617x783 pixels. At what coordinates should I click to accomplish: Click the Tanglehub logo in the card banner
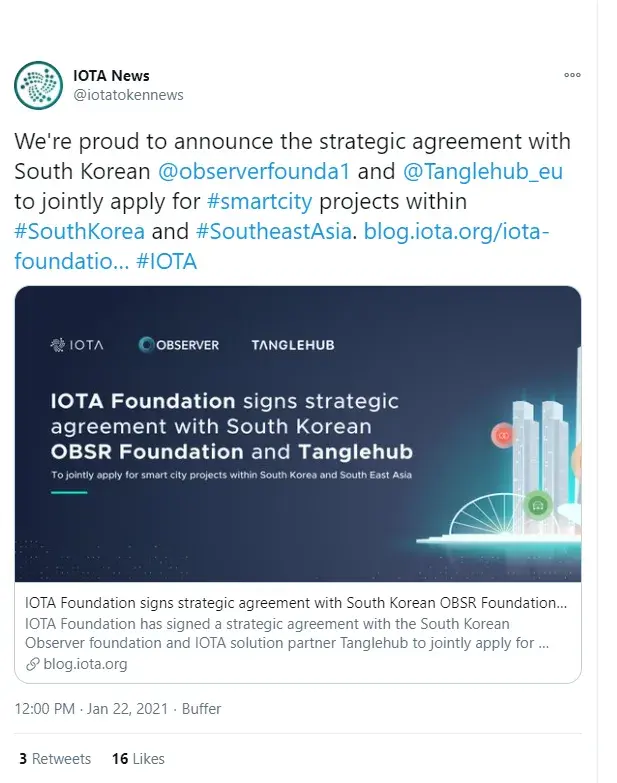(293, 345)
